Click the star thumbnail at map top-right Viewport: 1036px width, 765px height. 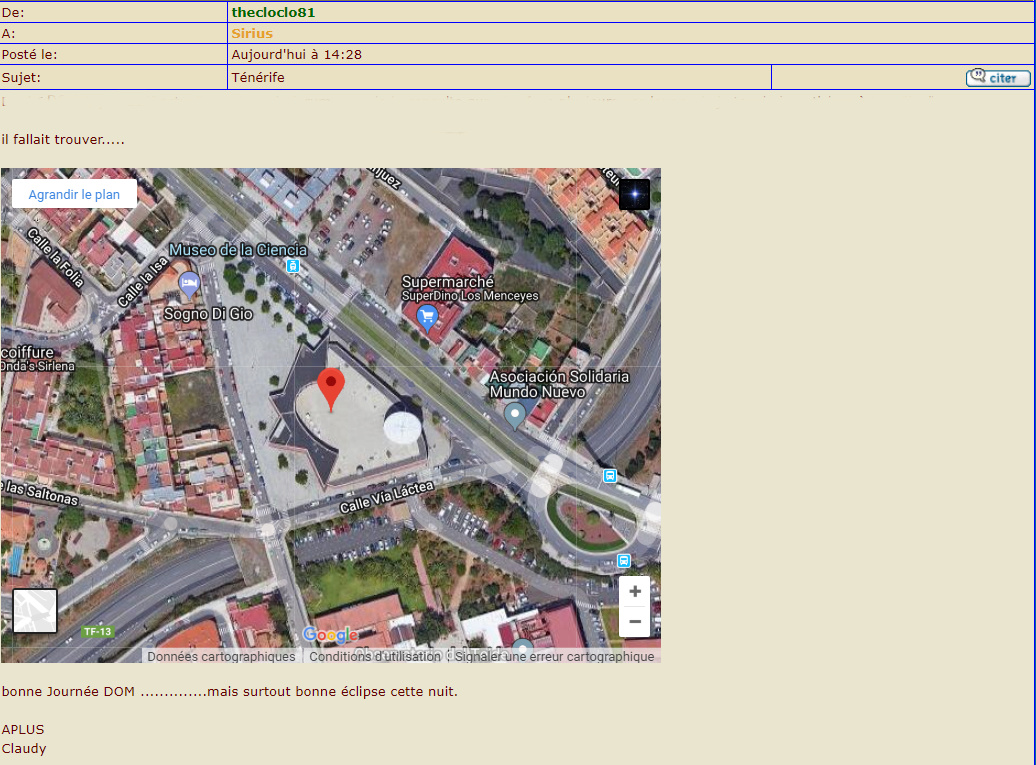point(634,194)
